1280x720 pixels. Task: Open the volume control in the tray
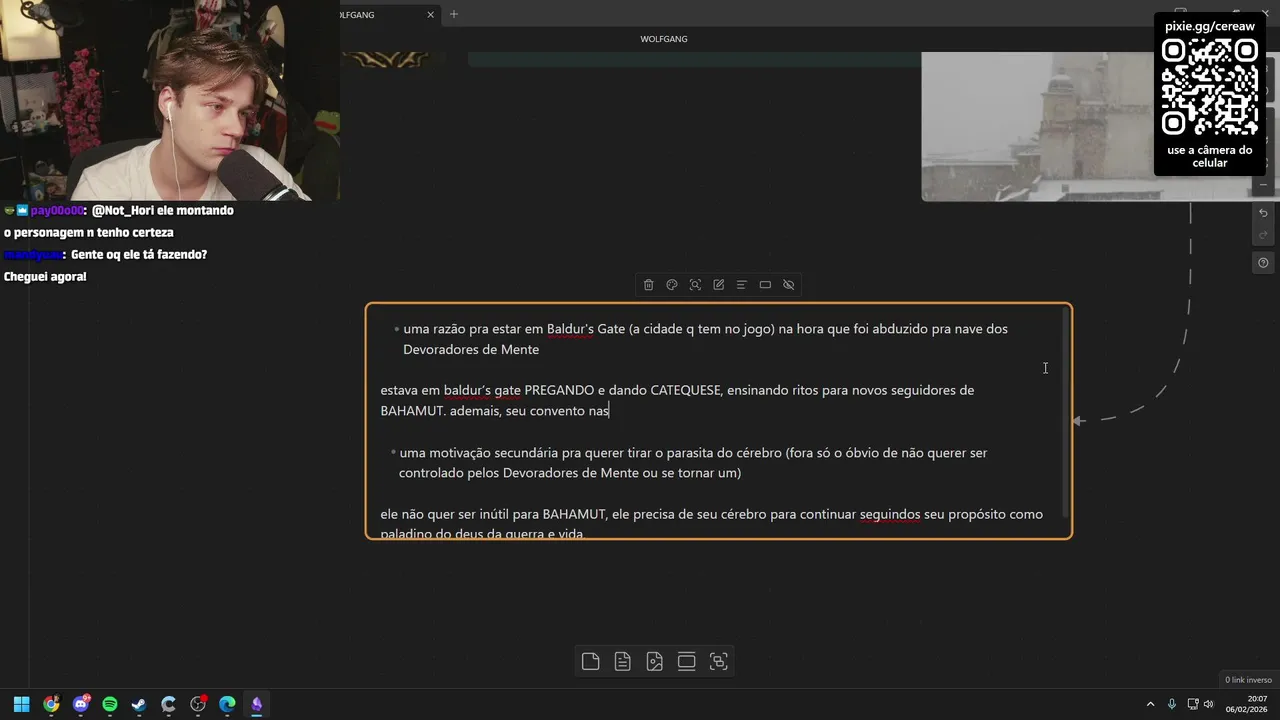click(x=1210, y=704)
